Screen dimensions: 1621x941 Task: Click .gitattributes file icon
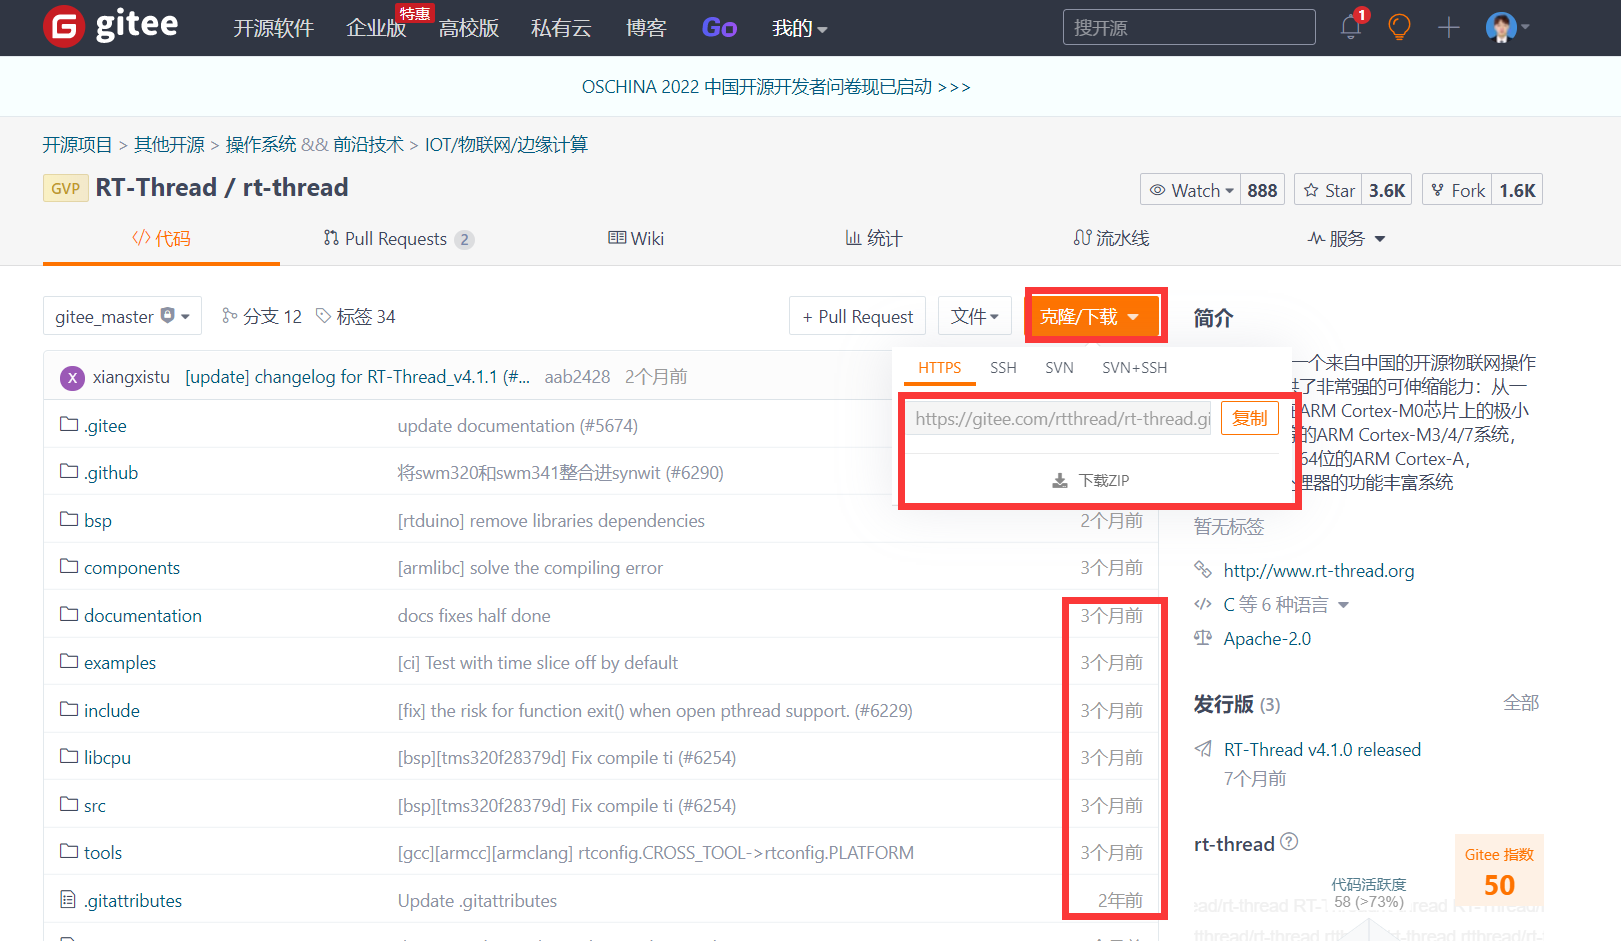68,899
